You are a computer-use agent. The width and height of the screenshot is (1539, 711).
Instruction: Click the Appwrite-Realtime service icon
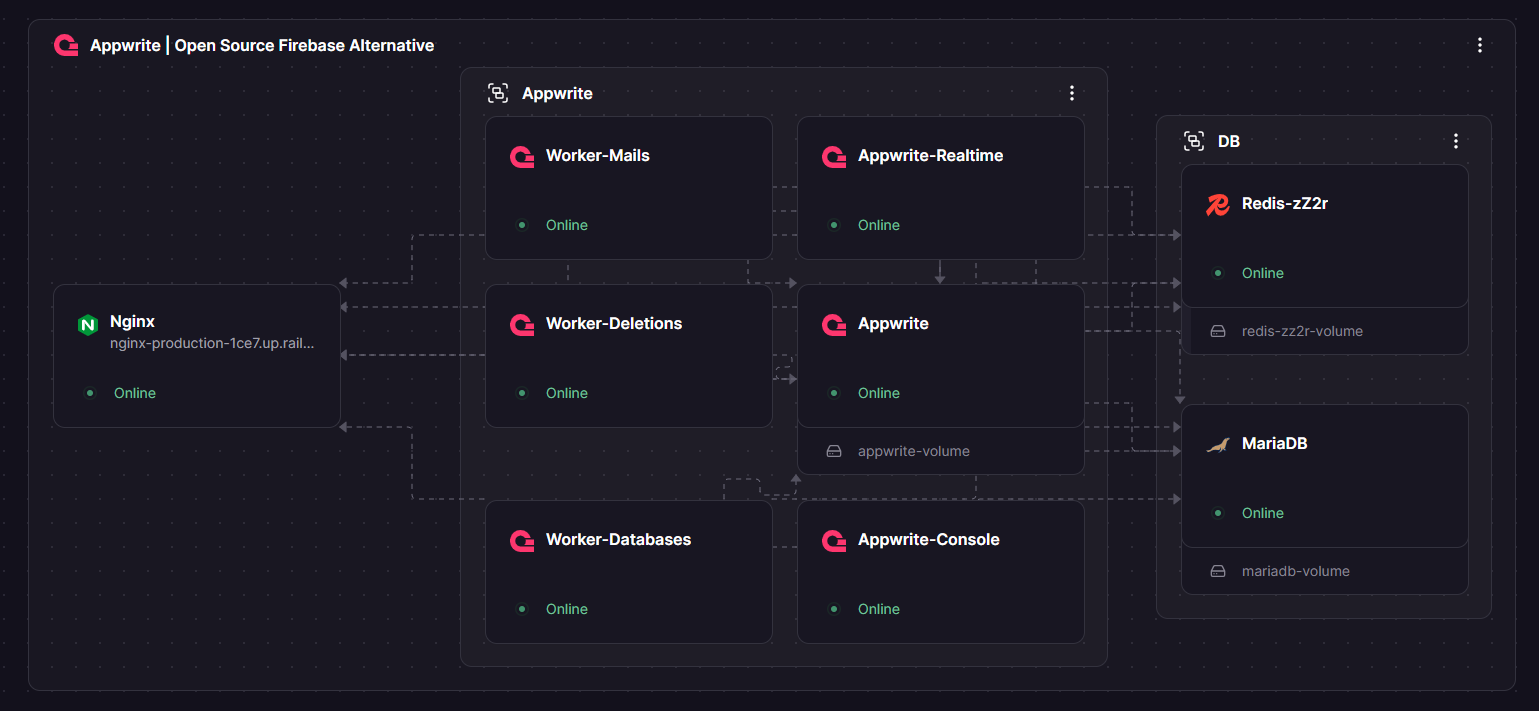coord(834,156)
